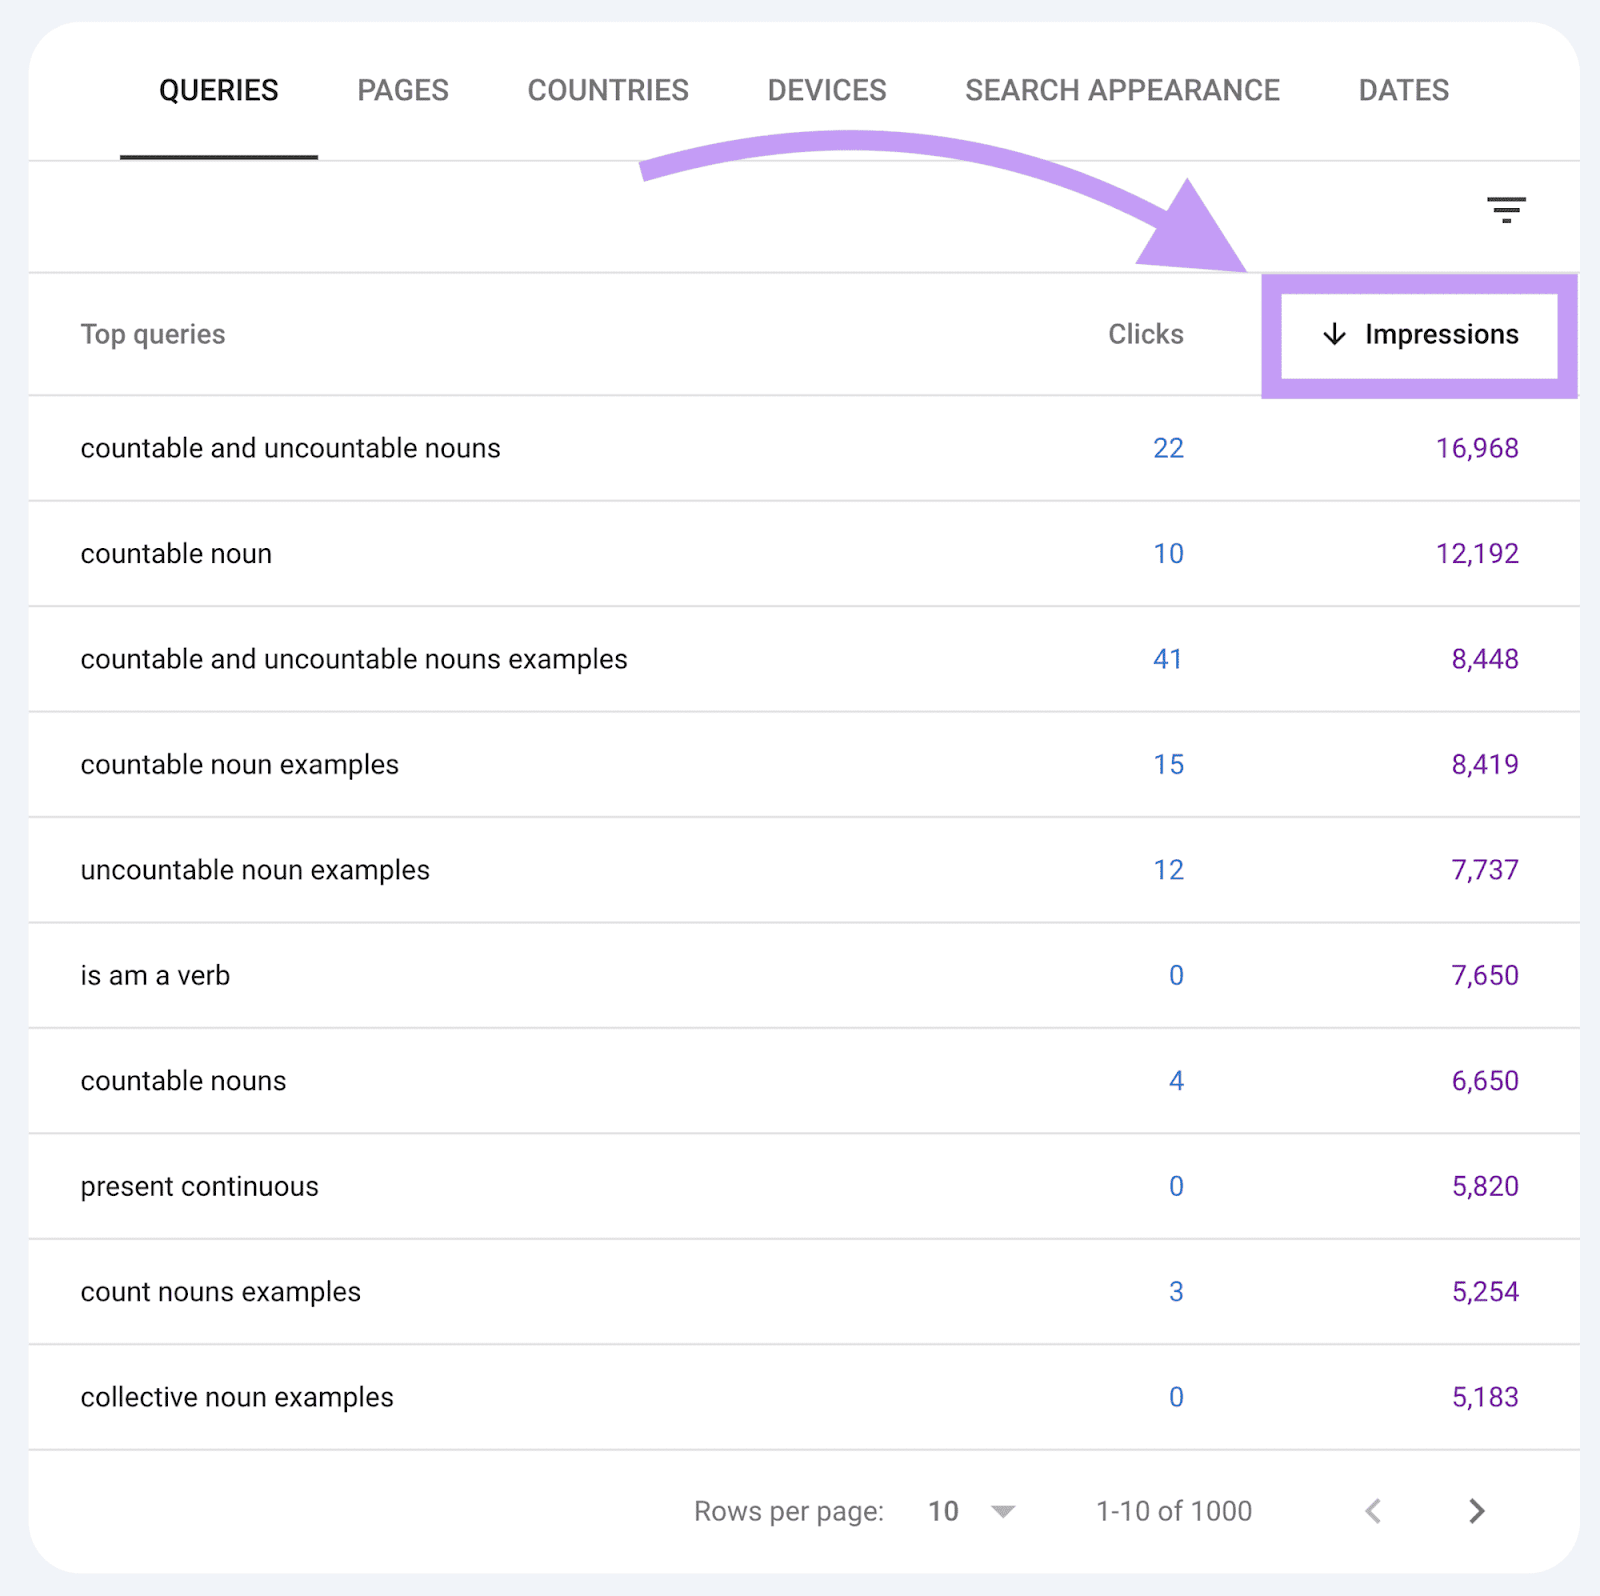Click the clicks value 22
Screen dimensions: 1600x1596
click(1168, 448)
